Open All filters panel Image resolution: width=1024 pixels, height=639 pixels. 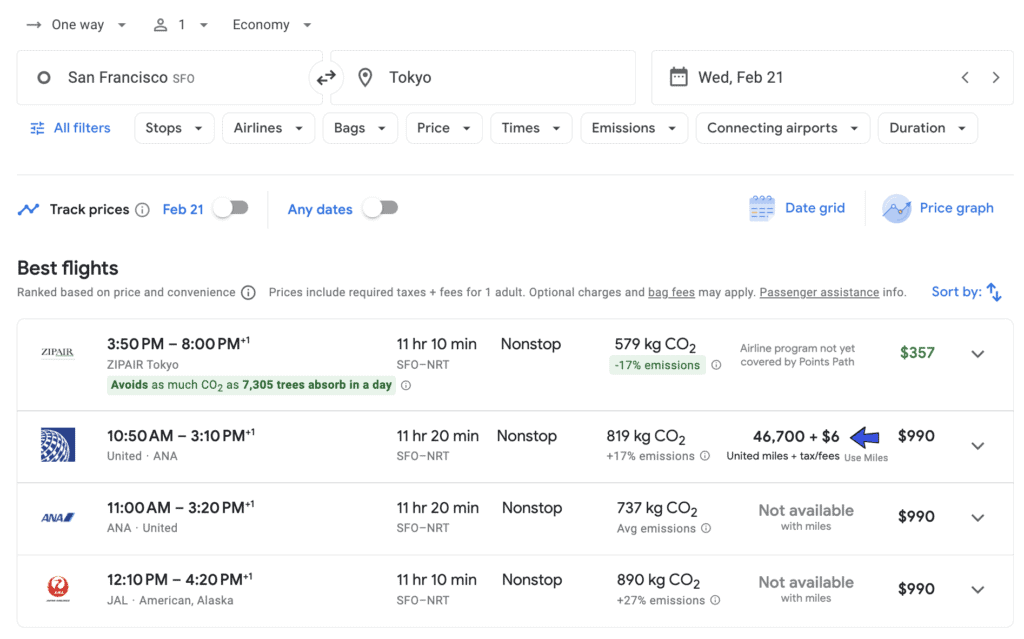(x=70, y=128)
